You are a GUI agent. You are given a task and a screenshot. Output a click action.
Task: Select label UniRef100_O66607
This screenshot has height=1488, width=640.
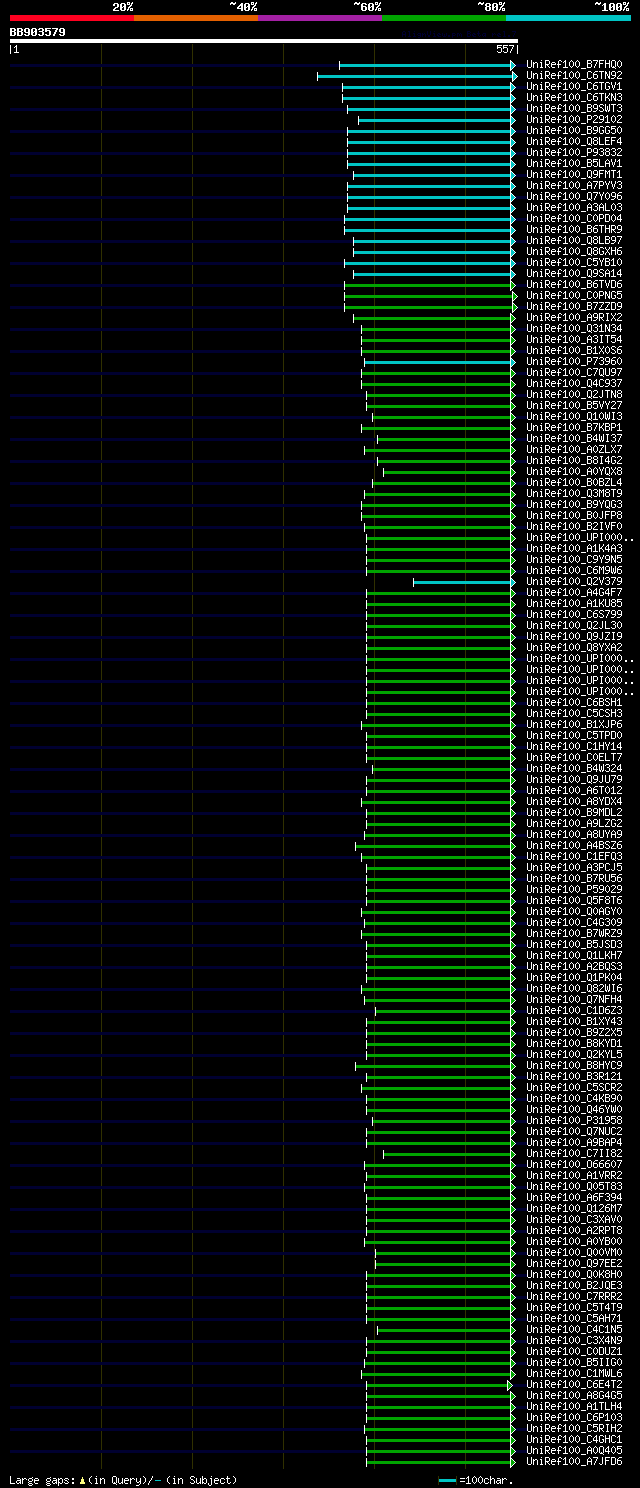point(574,1164)
